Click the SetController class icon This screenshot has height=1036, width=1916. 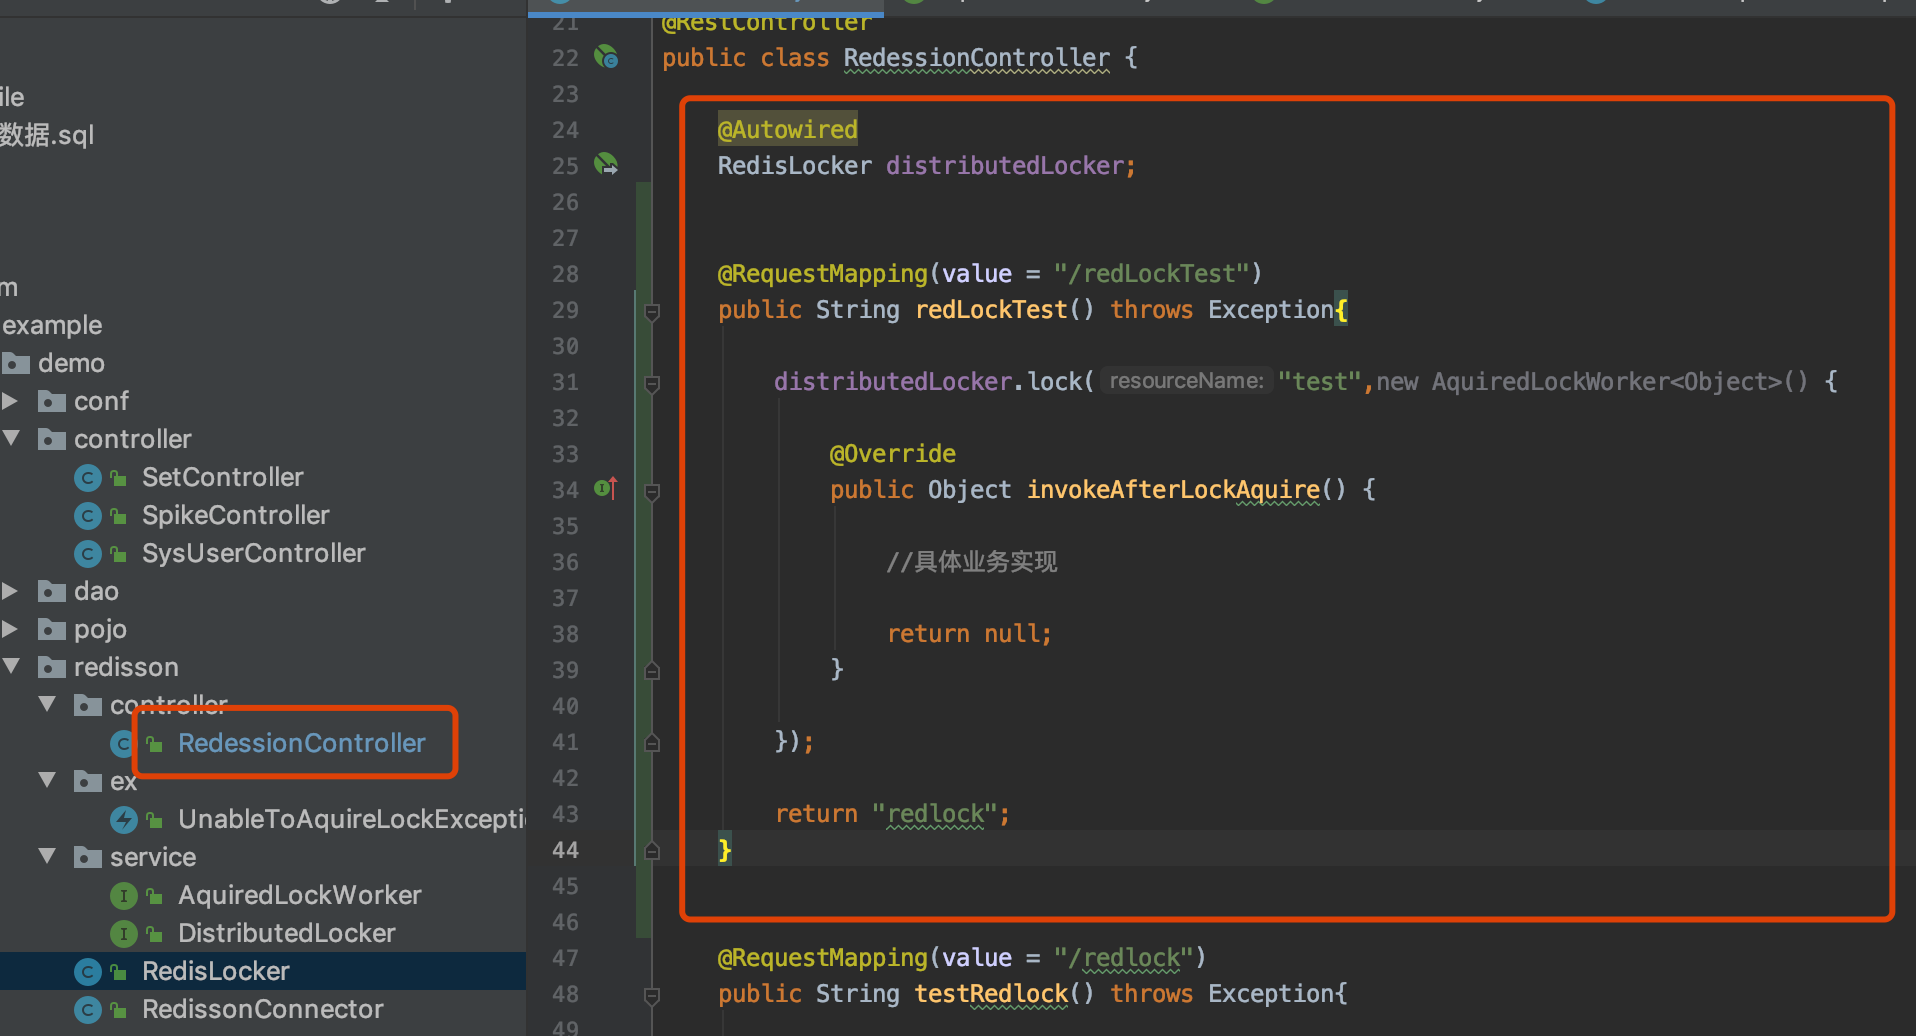(x=88, y=478)
